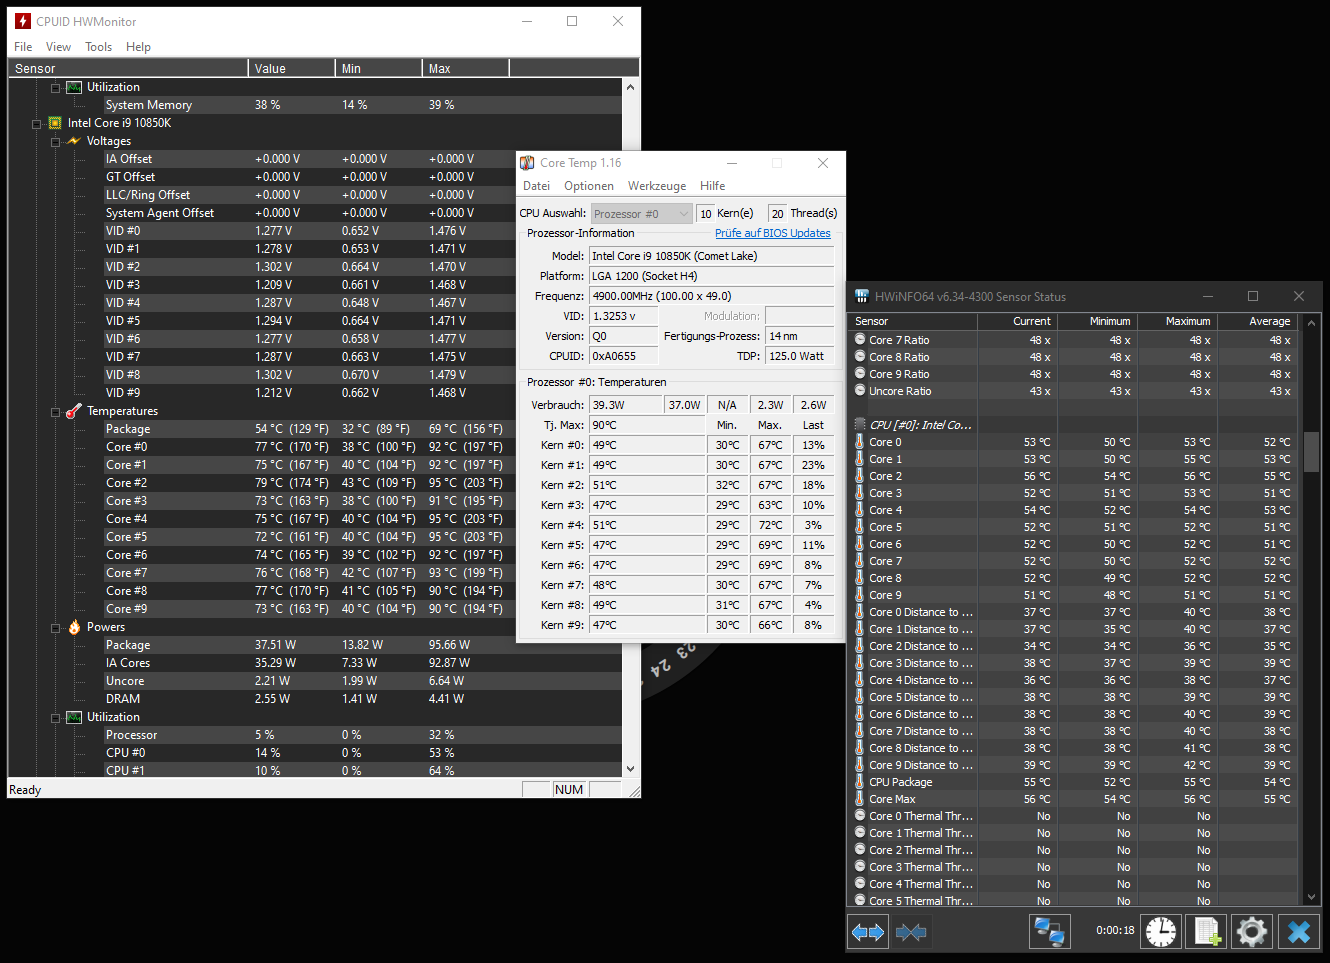Click Core Temp Model field

[x=711, y=256]
